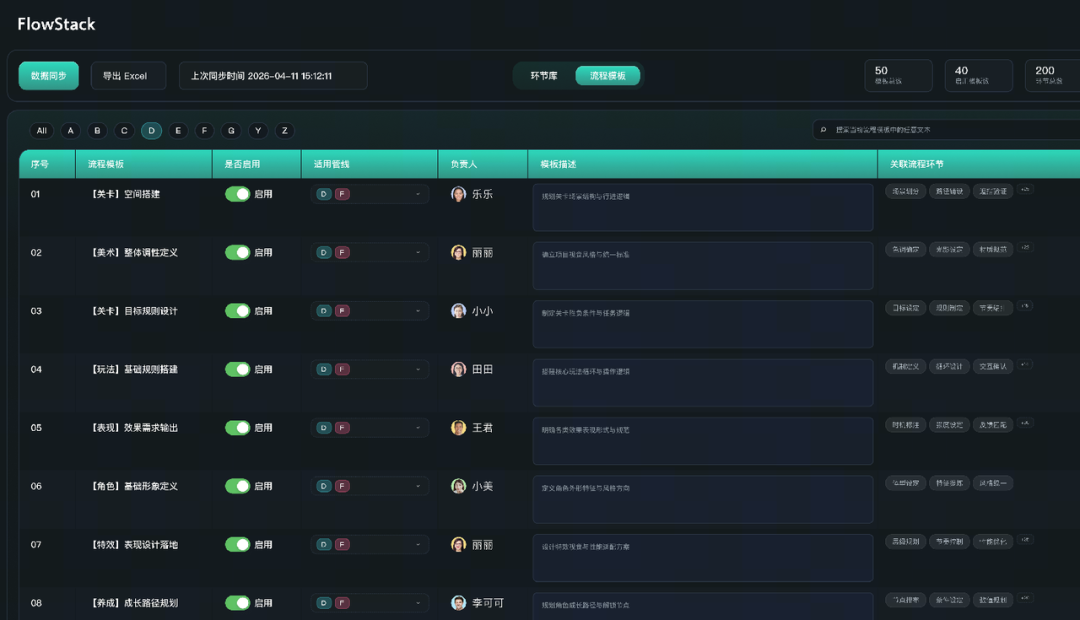Image resolution: width=1080 pixels, height=620 pixels.
Task: Toggle the 基础规则搭建 enabled switch
Action: click(238, 369)
